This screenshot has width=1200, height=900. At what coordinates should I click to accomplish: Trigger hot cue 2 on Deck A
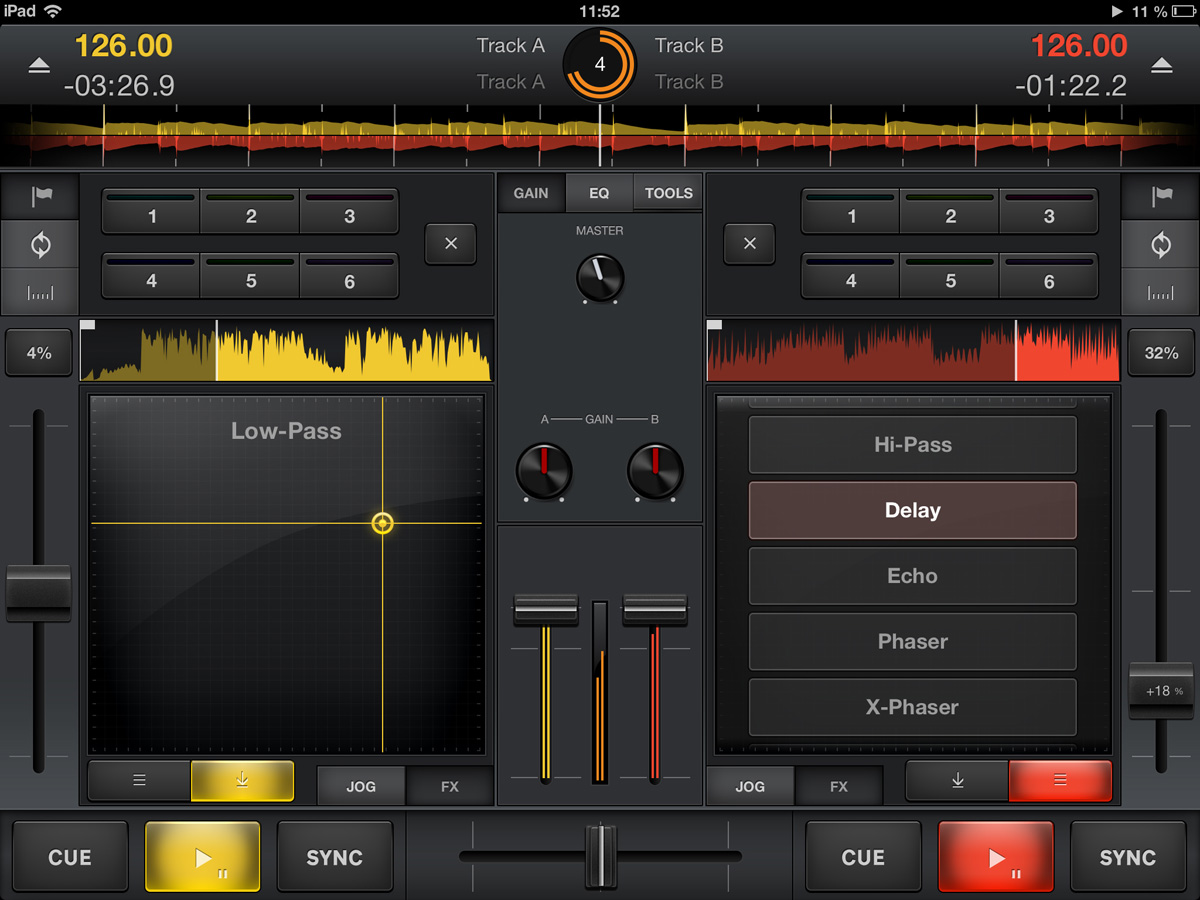[251, 212]
